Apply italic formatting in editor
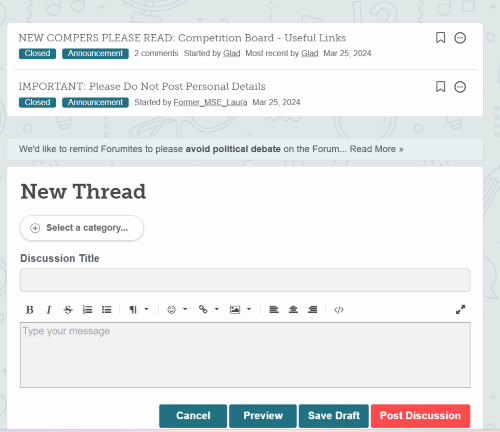 coord(49,310)
